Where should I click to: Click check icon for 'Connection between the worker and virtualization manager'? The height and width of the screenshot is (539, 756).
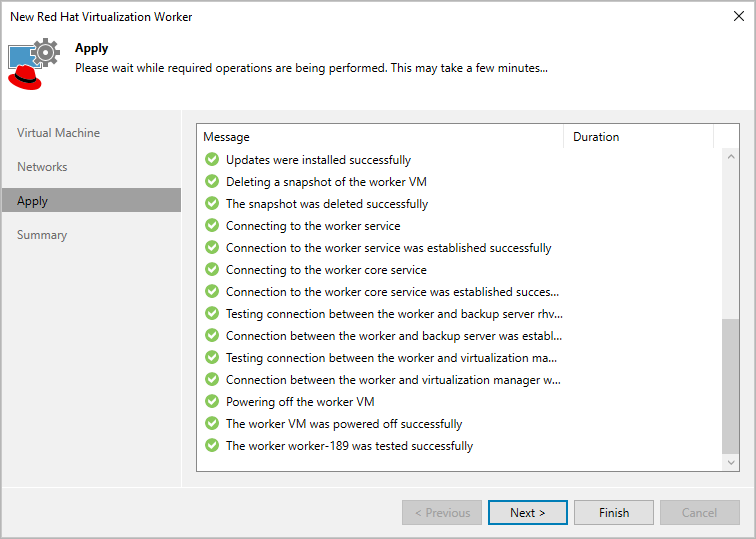tap(212, 379)
